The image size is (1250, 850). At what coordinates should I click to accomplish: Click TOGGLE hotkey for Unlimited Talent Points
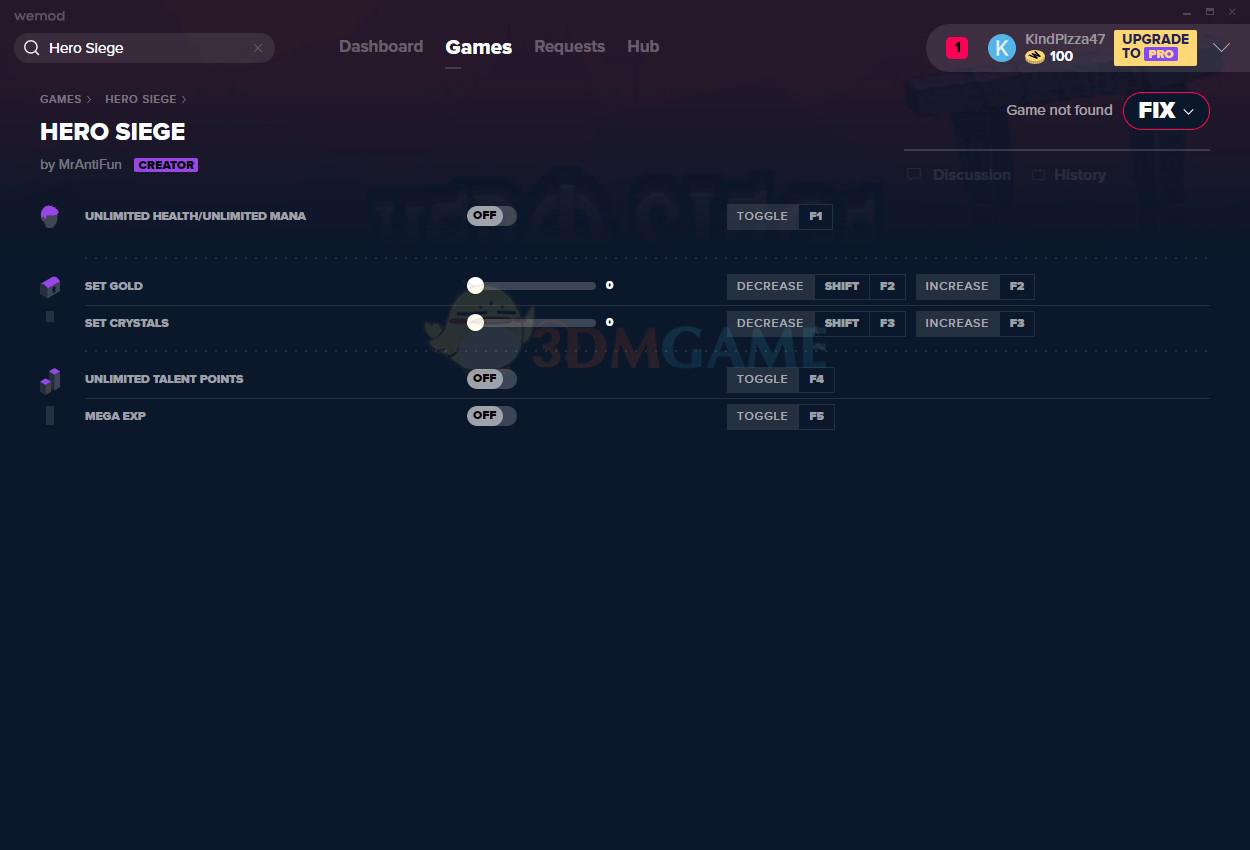[x=763, y=379]
